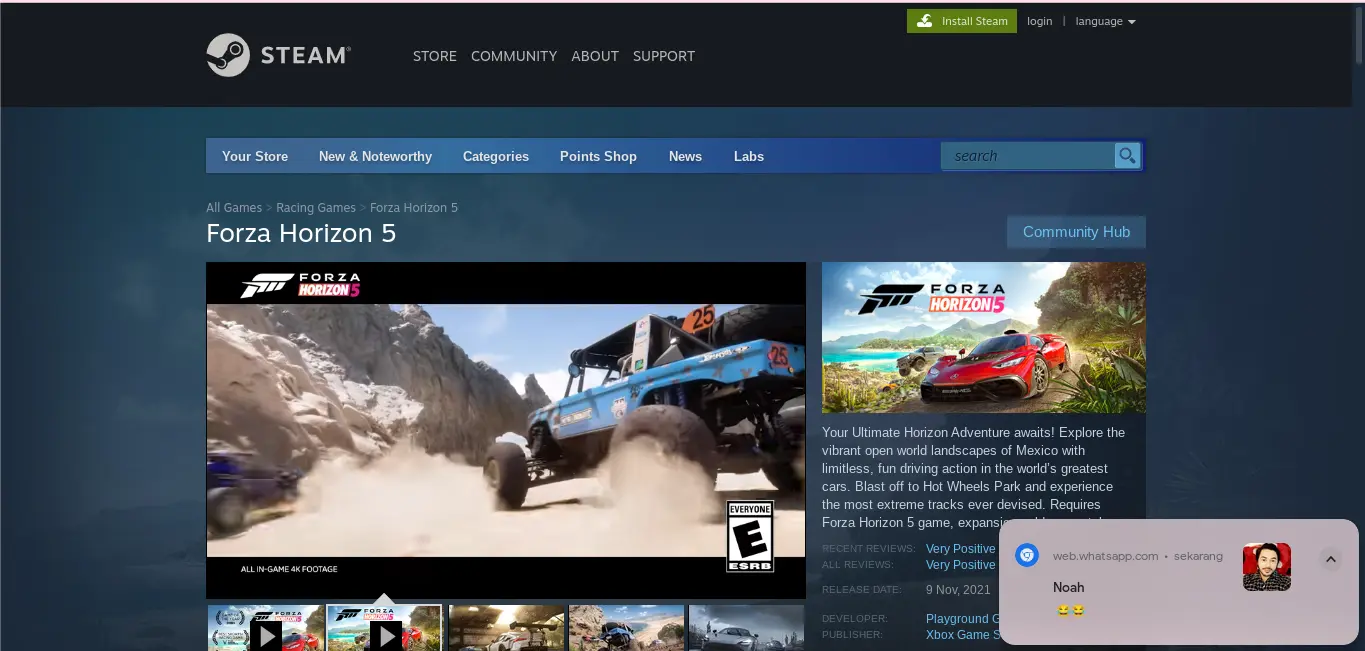Click the Forza Horizon 5 header capsule image

point(984,338)
